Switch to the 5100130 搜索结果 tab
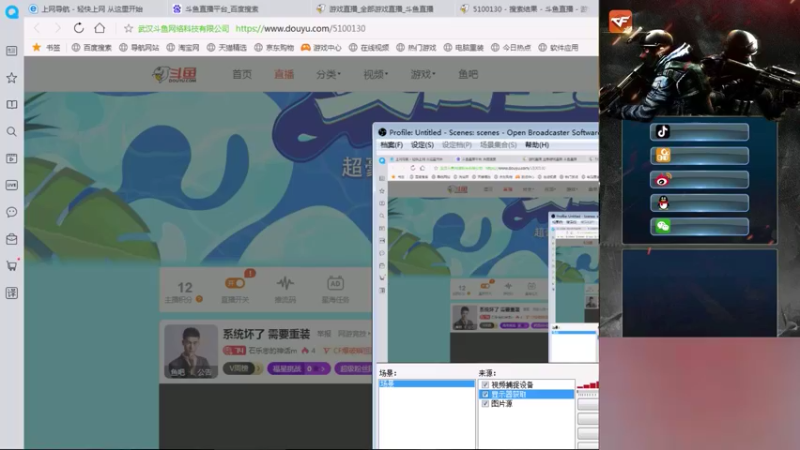 (x=524, y=9)
